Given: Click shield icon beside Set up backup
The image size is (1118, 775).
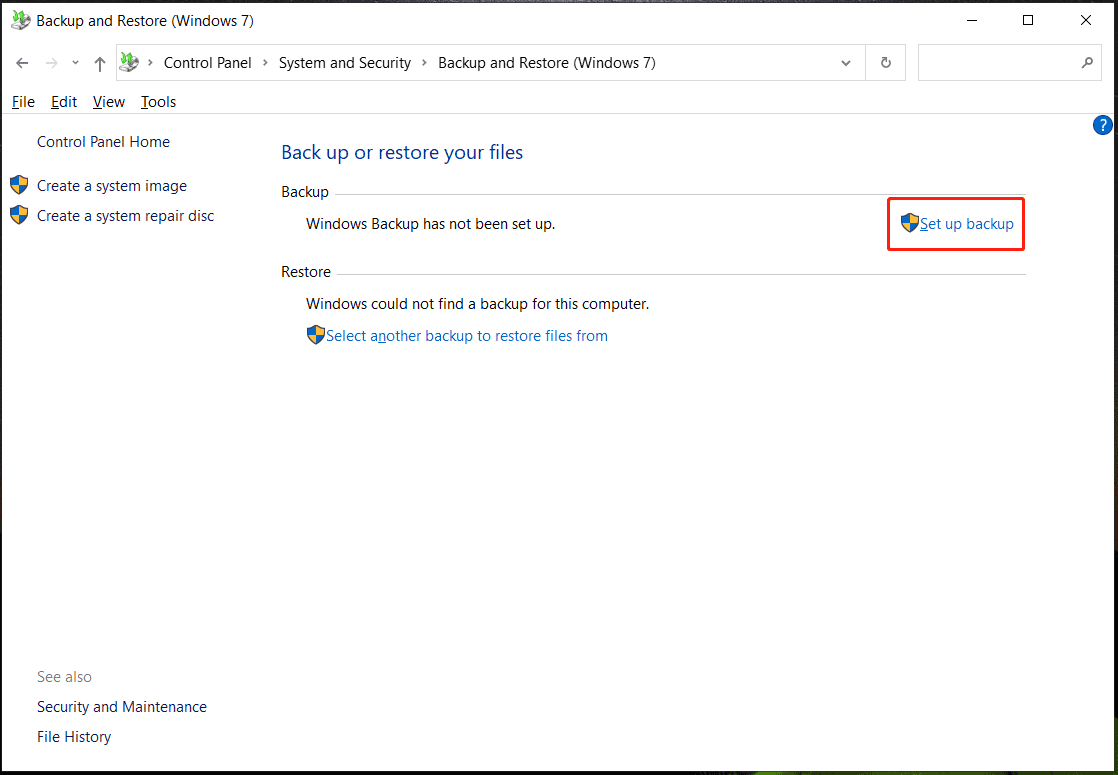Looking at the screenshot, I should [910, 223].
